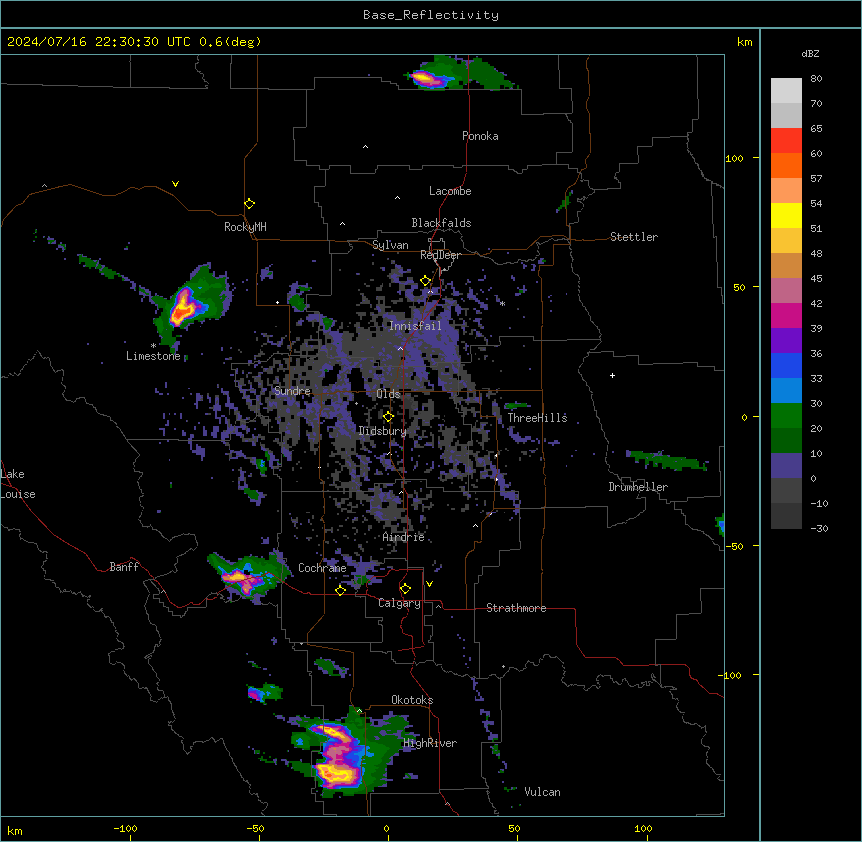Click the Sundre label
The height and width of the screenshot is (842, 862).
(292, 391)
